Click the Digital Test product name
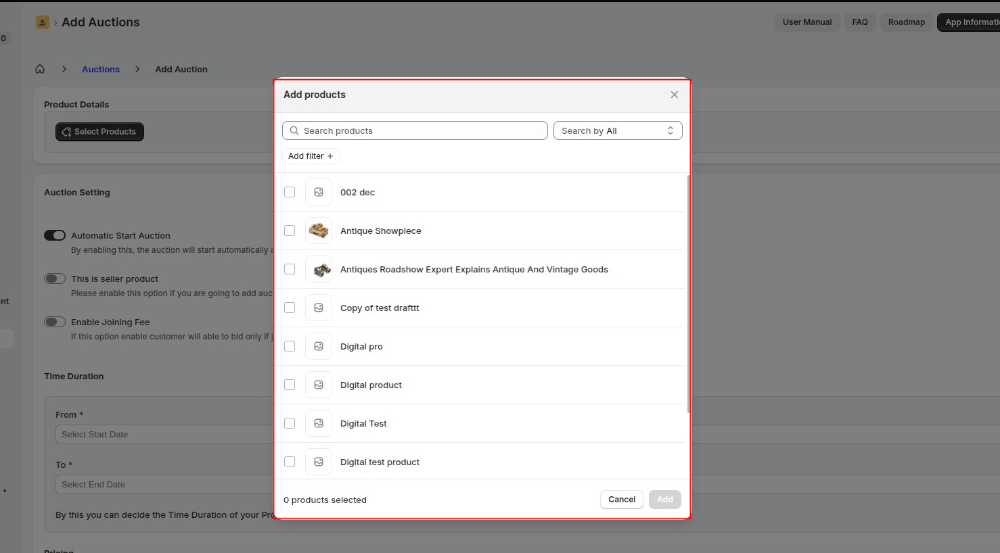1000x553 pixels. (x=364, y=424)
